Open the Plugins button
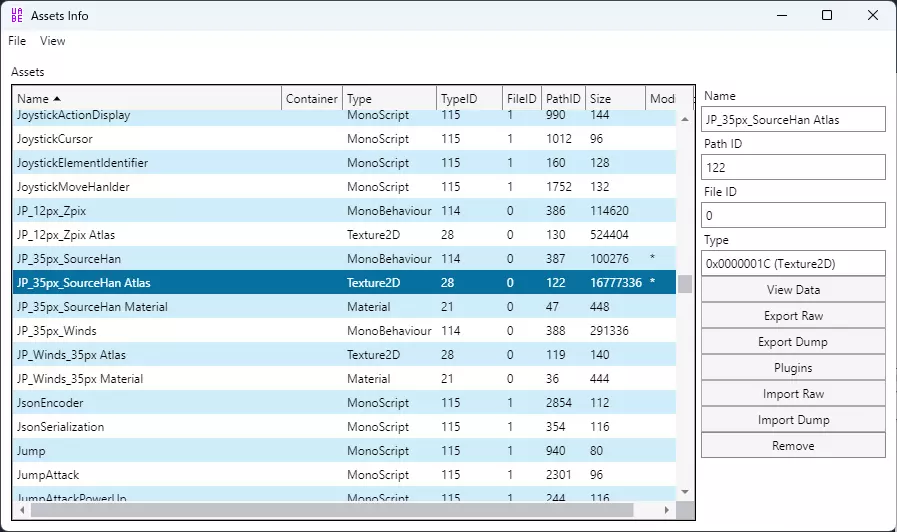 pos(793,368)
